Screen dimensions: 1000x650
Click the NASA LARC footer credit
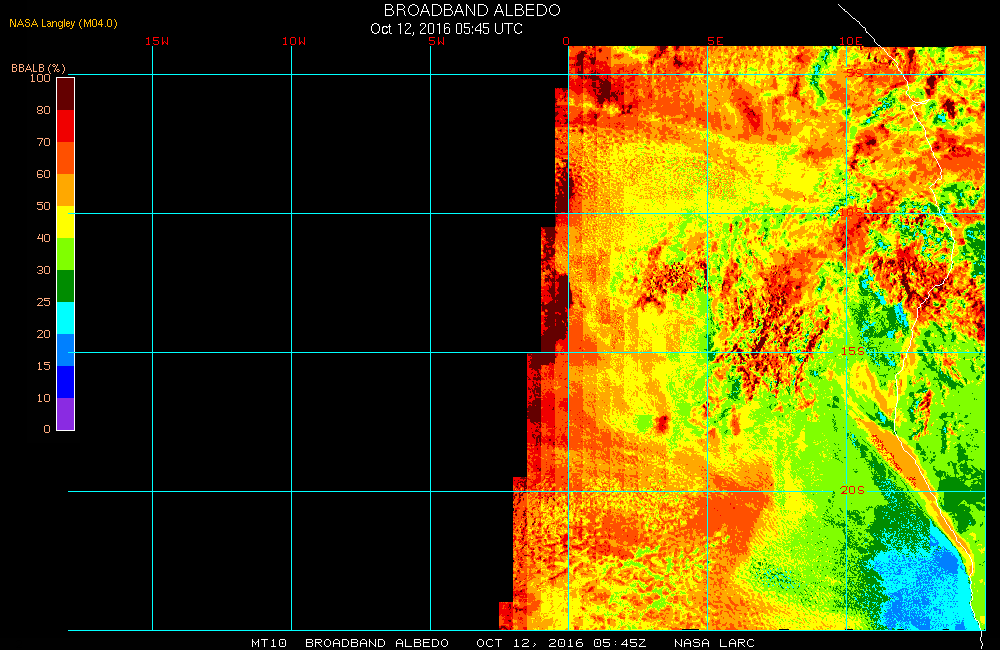[714, 643]
